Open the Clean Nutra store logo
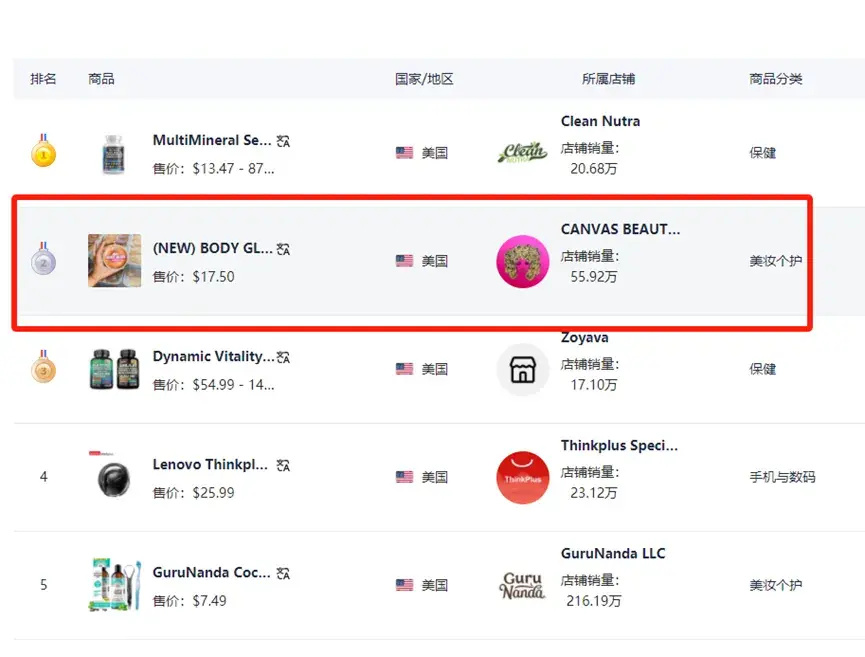The width and height of the screenshot is (865, 657). click(522, 153)
